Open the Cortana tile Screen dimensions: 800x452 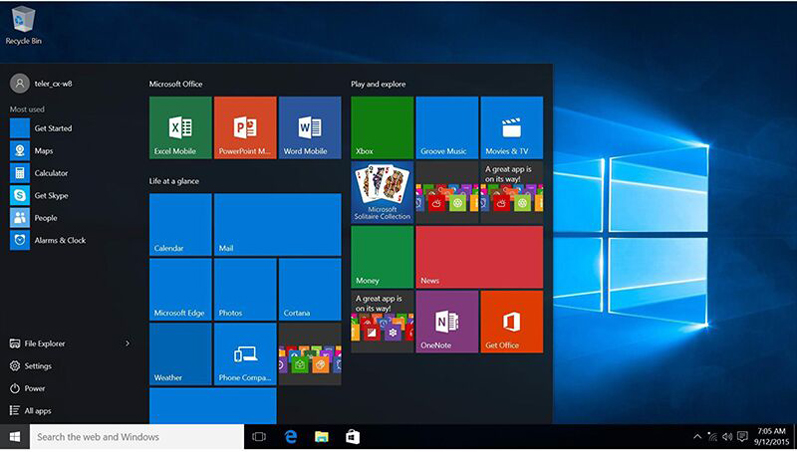pyautogui.click(x=310, y=289)
